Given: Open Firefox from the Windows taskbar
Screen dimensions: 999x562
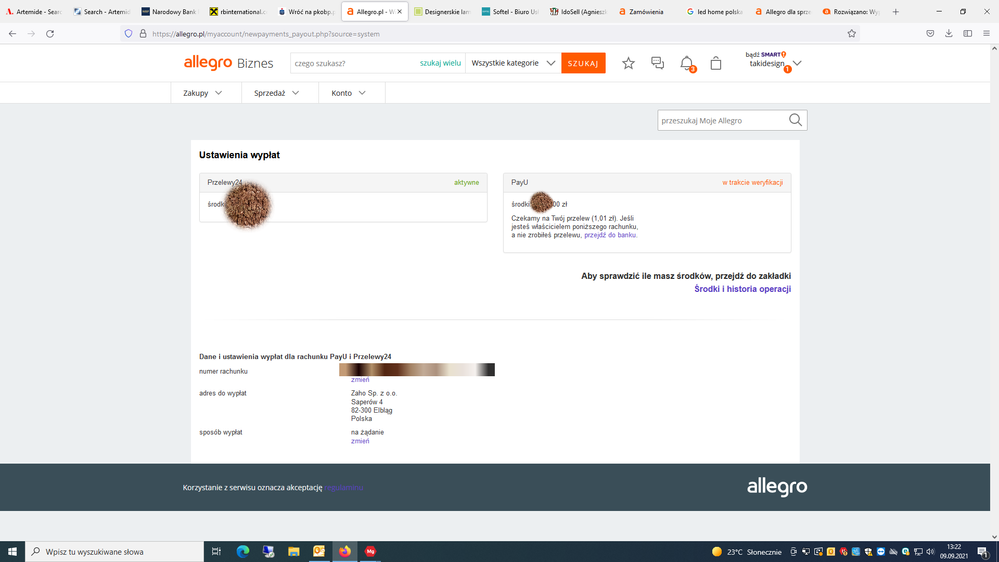Looking at the screenshot, I should point(345,551).
